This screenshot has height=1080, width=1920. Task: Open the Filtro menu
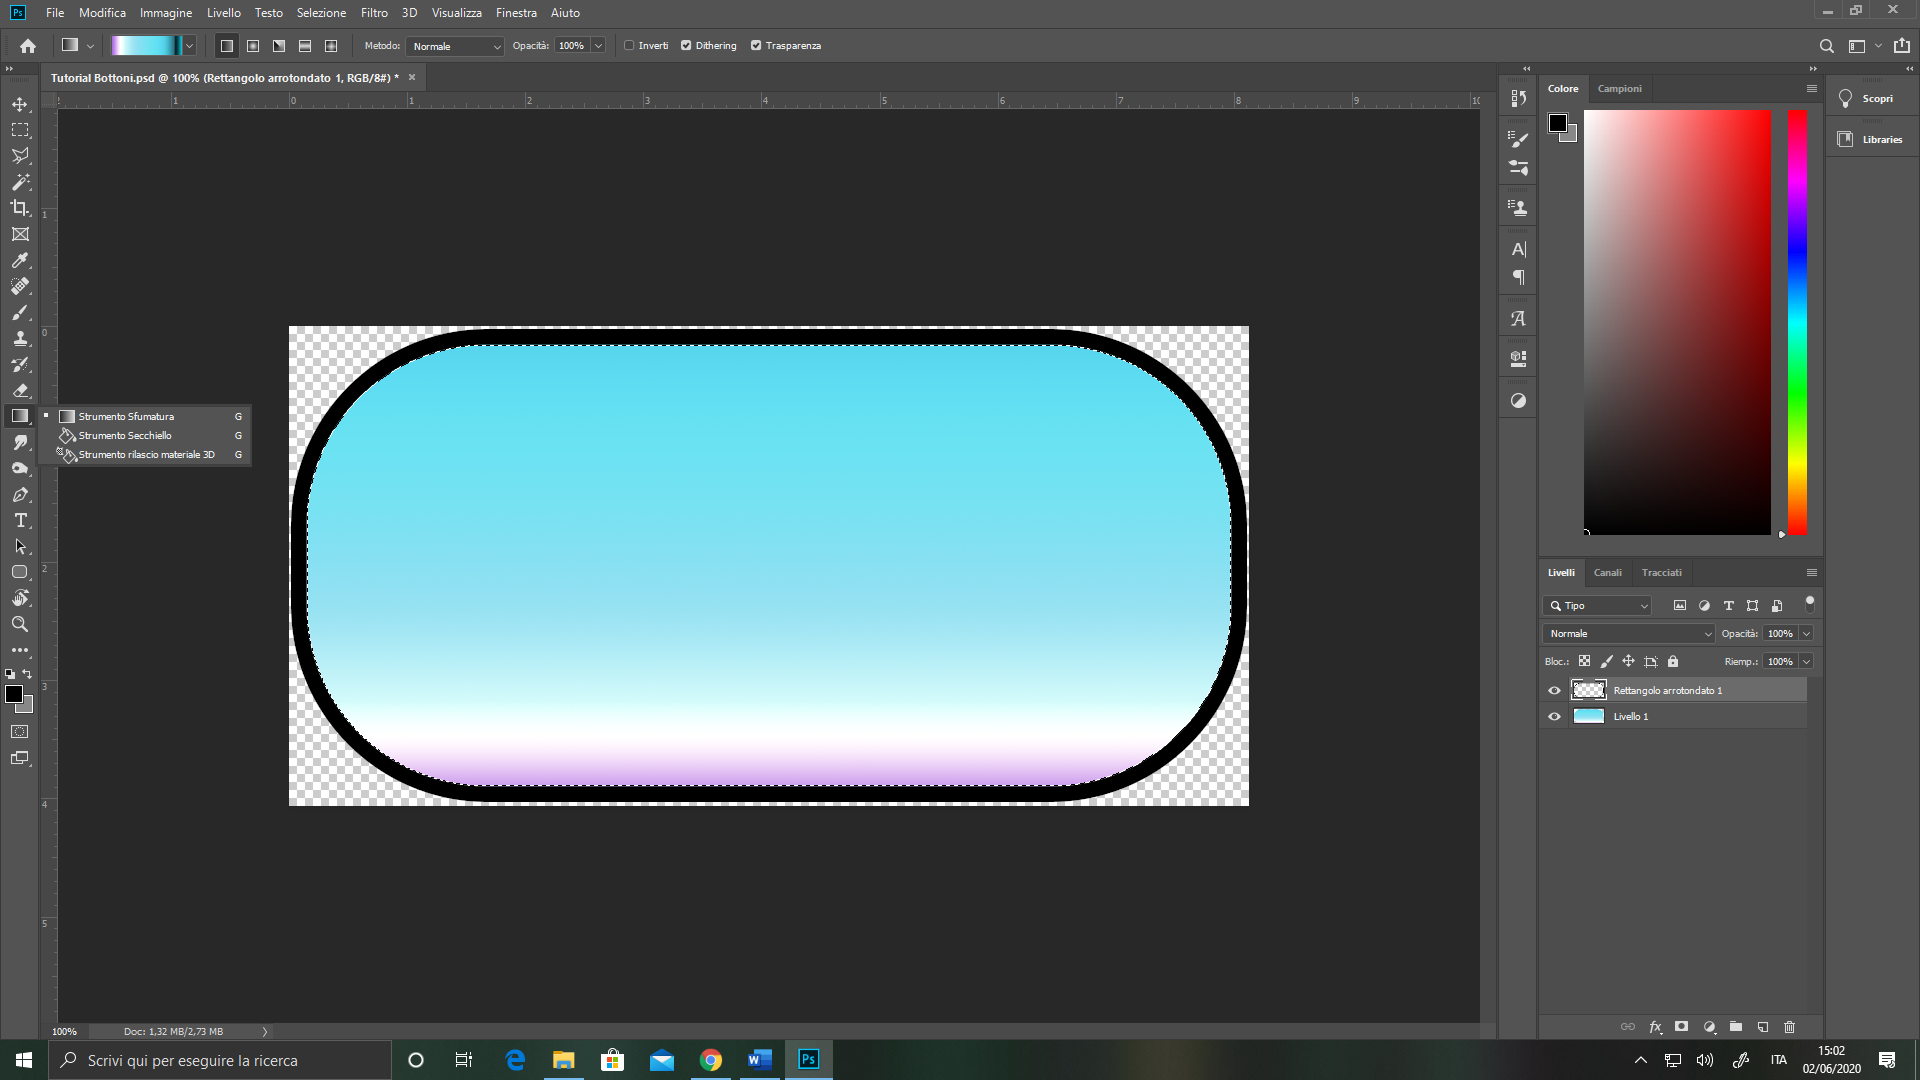tap(374, 13)
